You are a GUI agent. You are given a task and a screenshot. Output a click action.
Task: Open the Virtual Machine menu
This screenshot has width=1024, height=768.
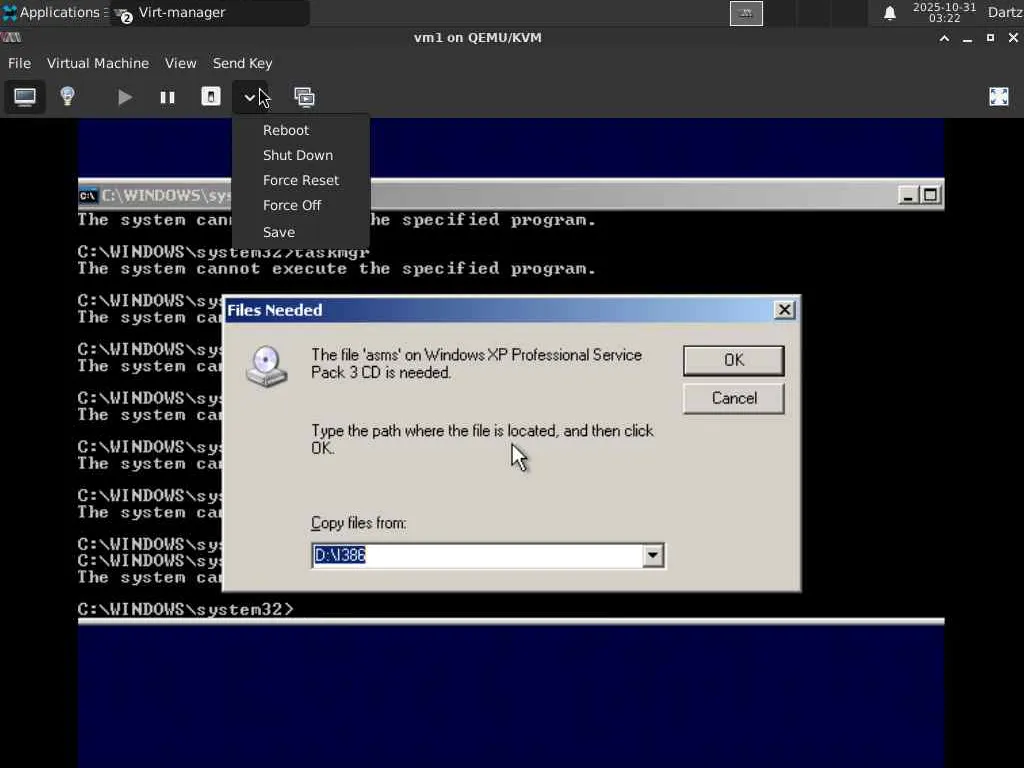pos(98,63)
